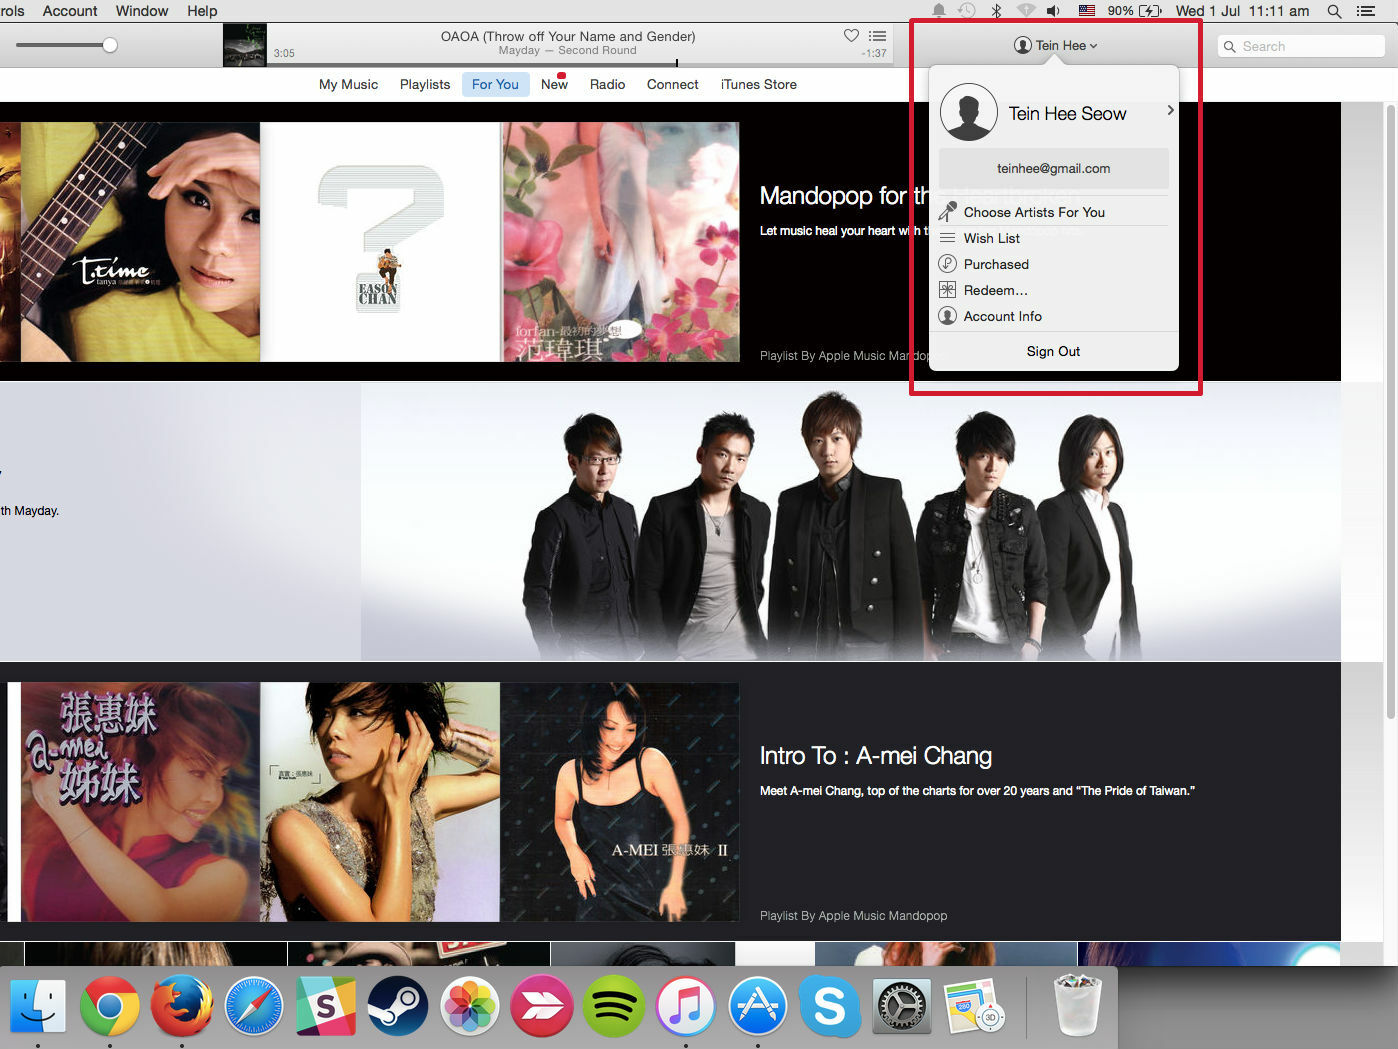The height and width of the screenshot is (1049, 1398).
Task: Open Slack from the dock
Action: tap(326, 1006)
